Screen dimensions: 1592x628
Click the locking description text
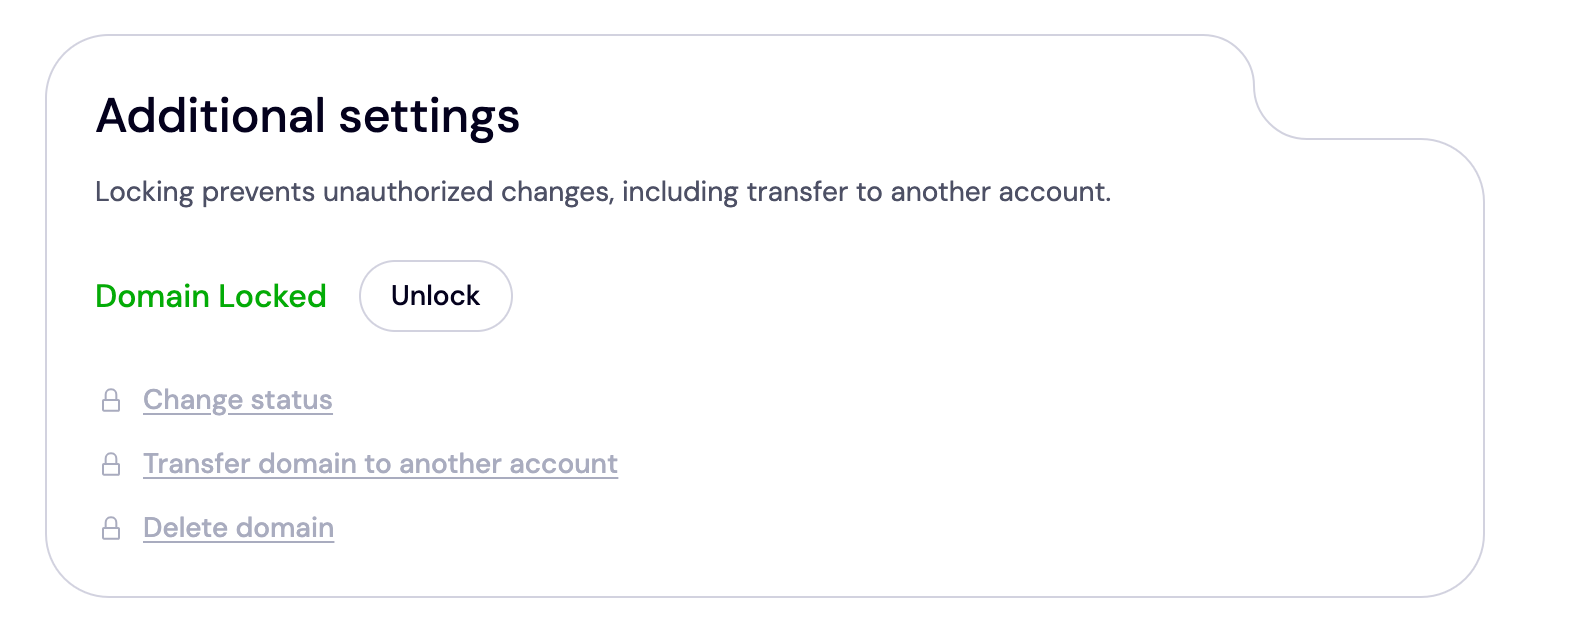tap(602, 192)
